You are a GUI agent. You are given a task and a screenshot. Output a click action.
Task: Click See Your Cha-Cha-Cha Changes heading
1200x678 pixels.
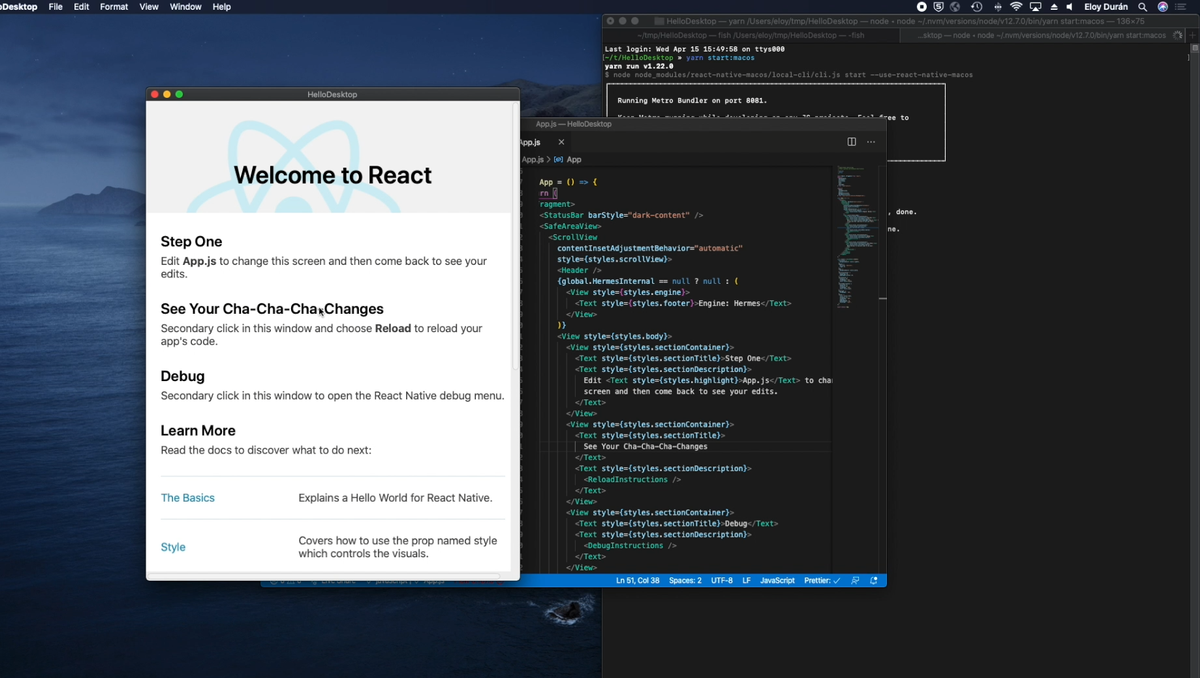(272, 309)
